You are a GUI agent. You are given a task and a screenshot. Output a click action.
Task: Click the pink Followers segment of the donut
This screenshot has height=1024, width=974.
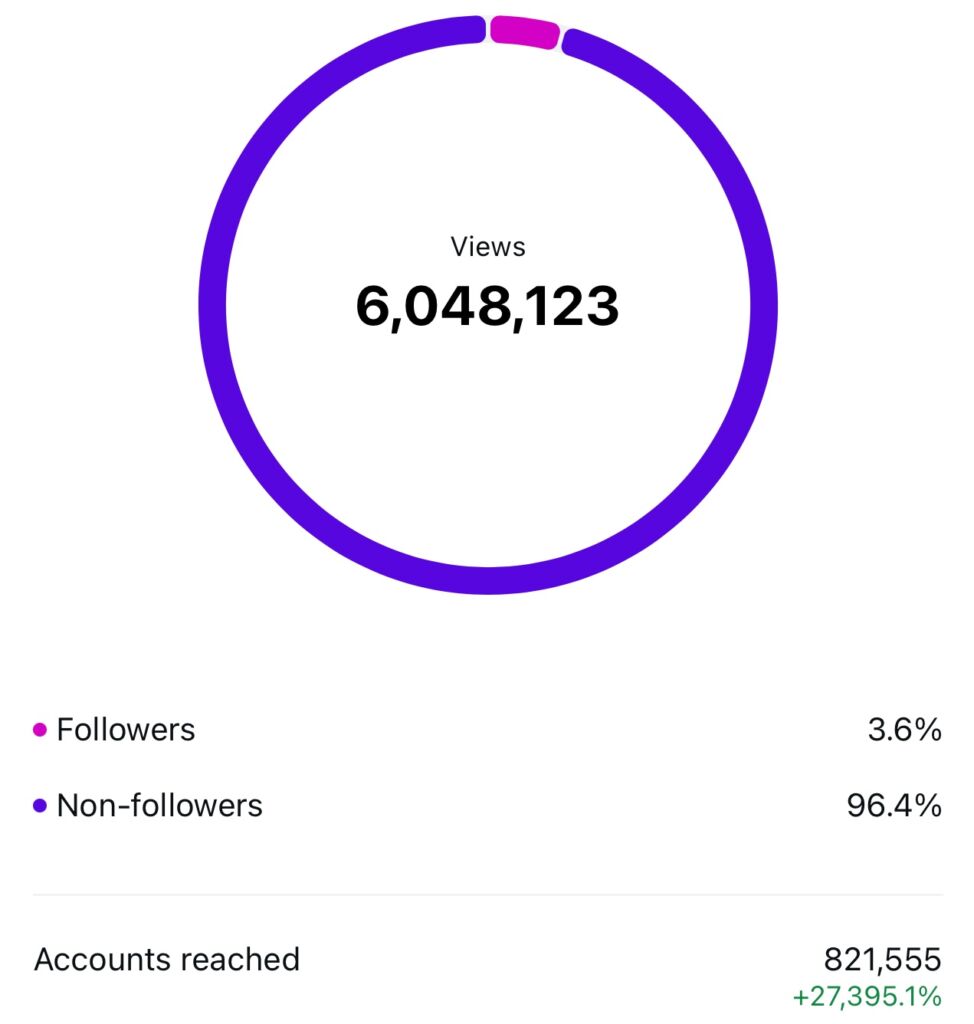tap(523, 32)
